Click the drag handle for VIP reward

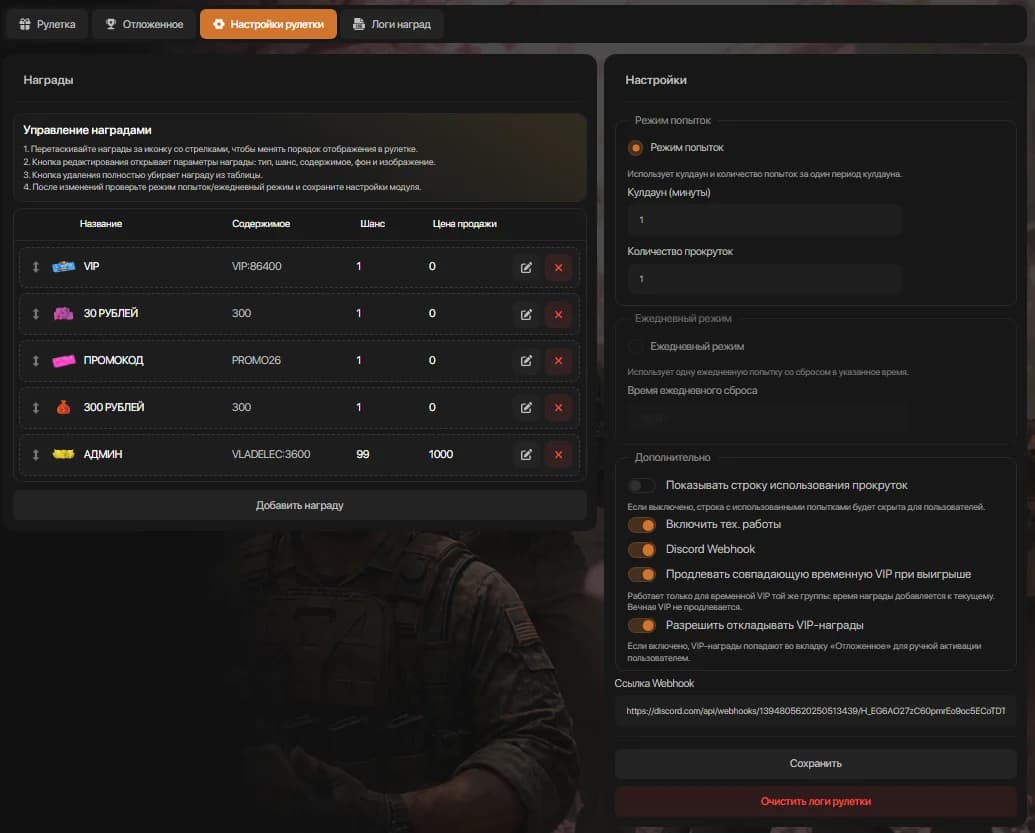[x=36, y=267]
